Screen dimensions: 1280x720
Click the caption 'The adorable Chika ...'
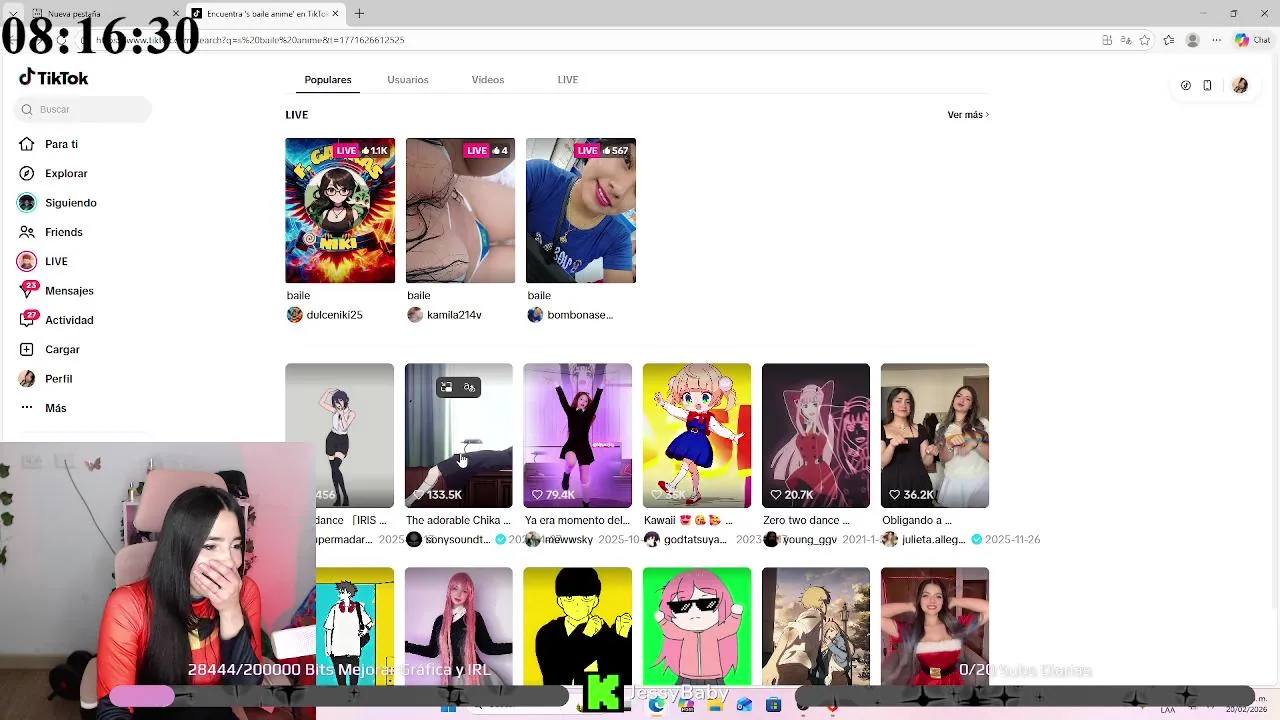click(x=458, y=520)
